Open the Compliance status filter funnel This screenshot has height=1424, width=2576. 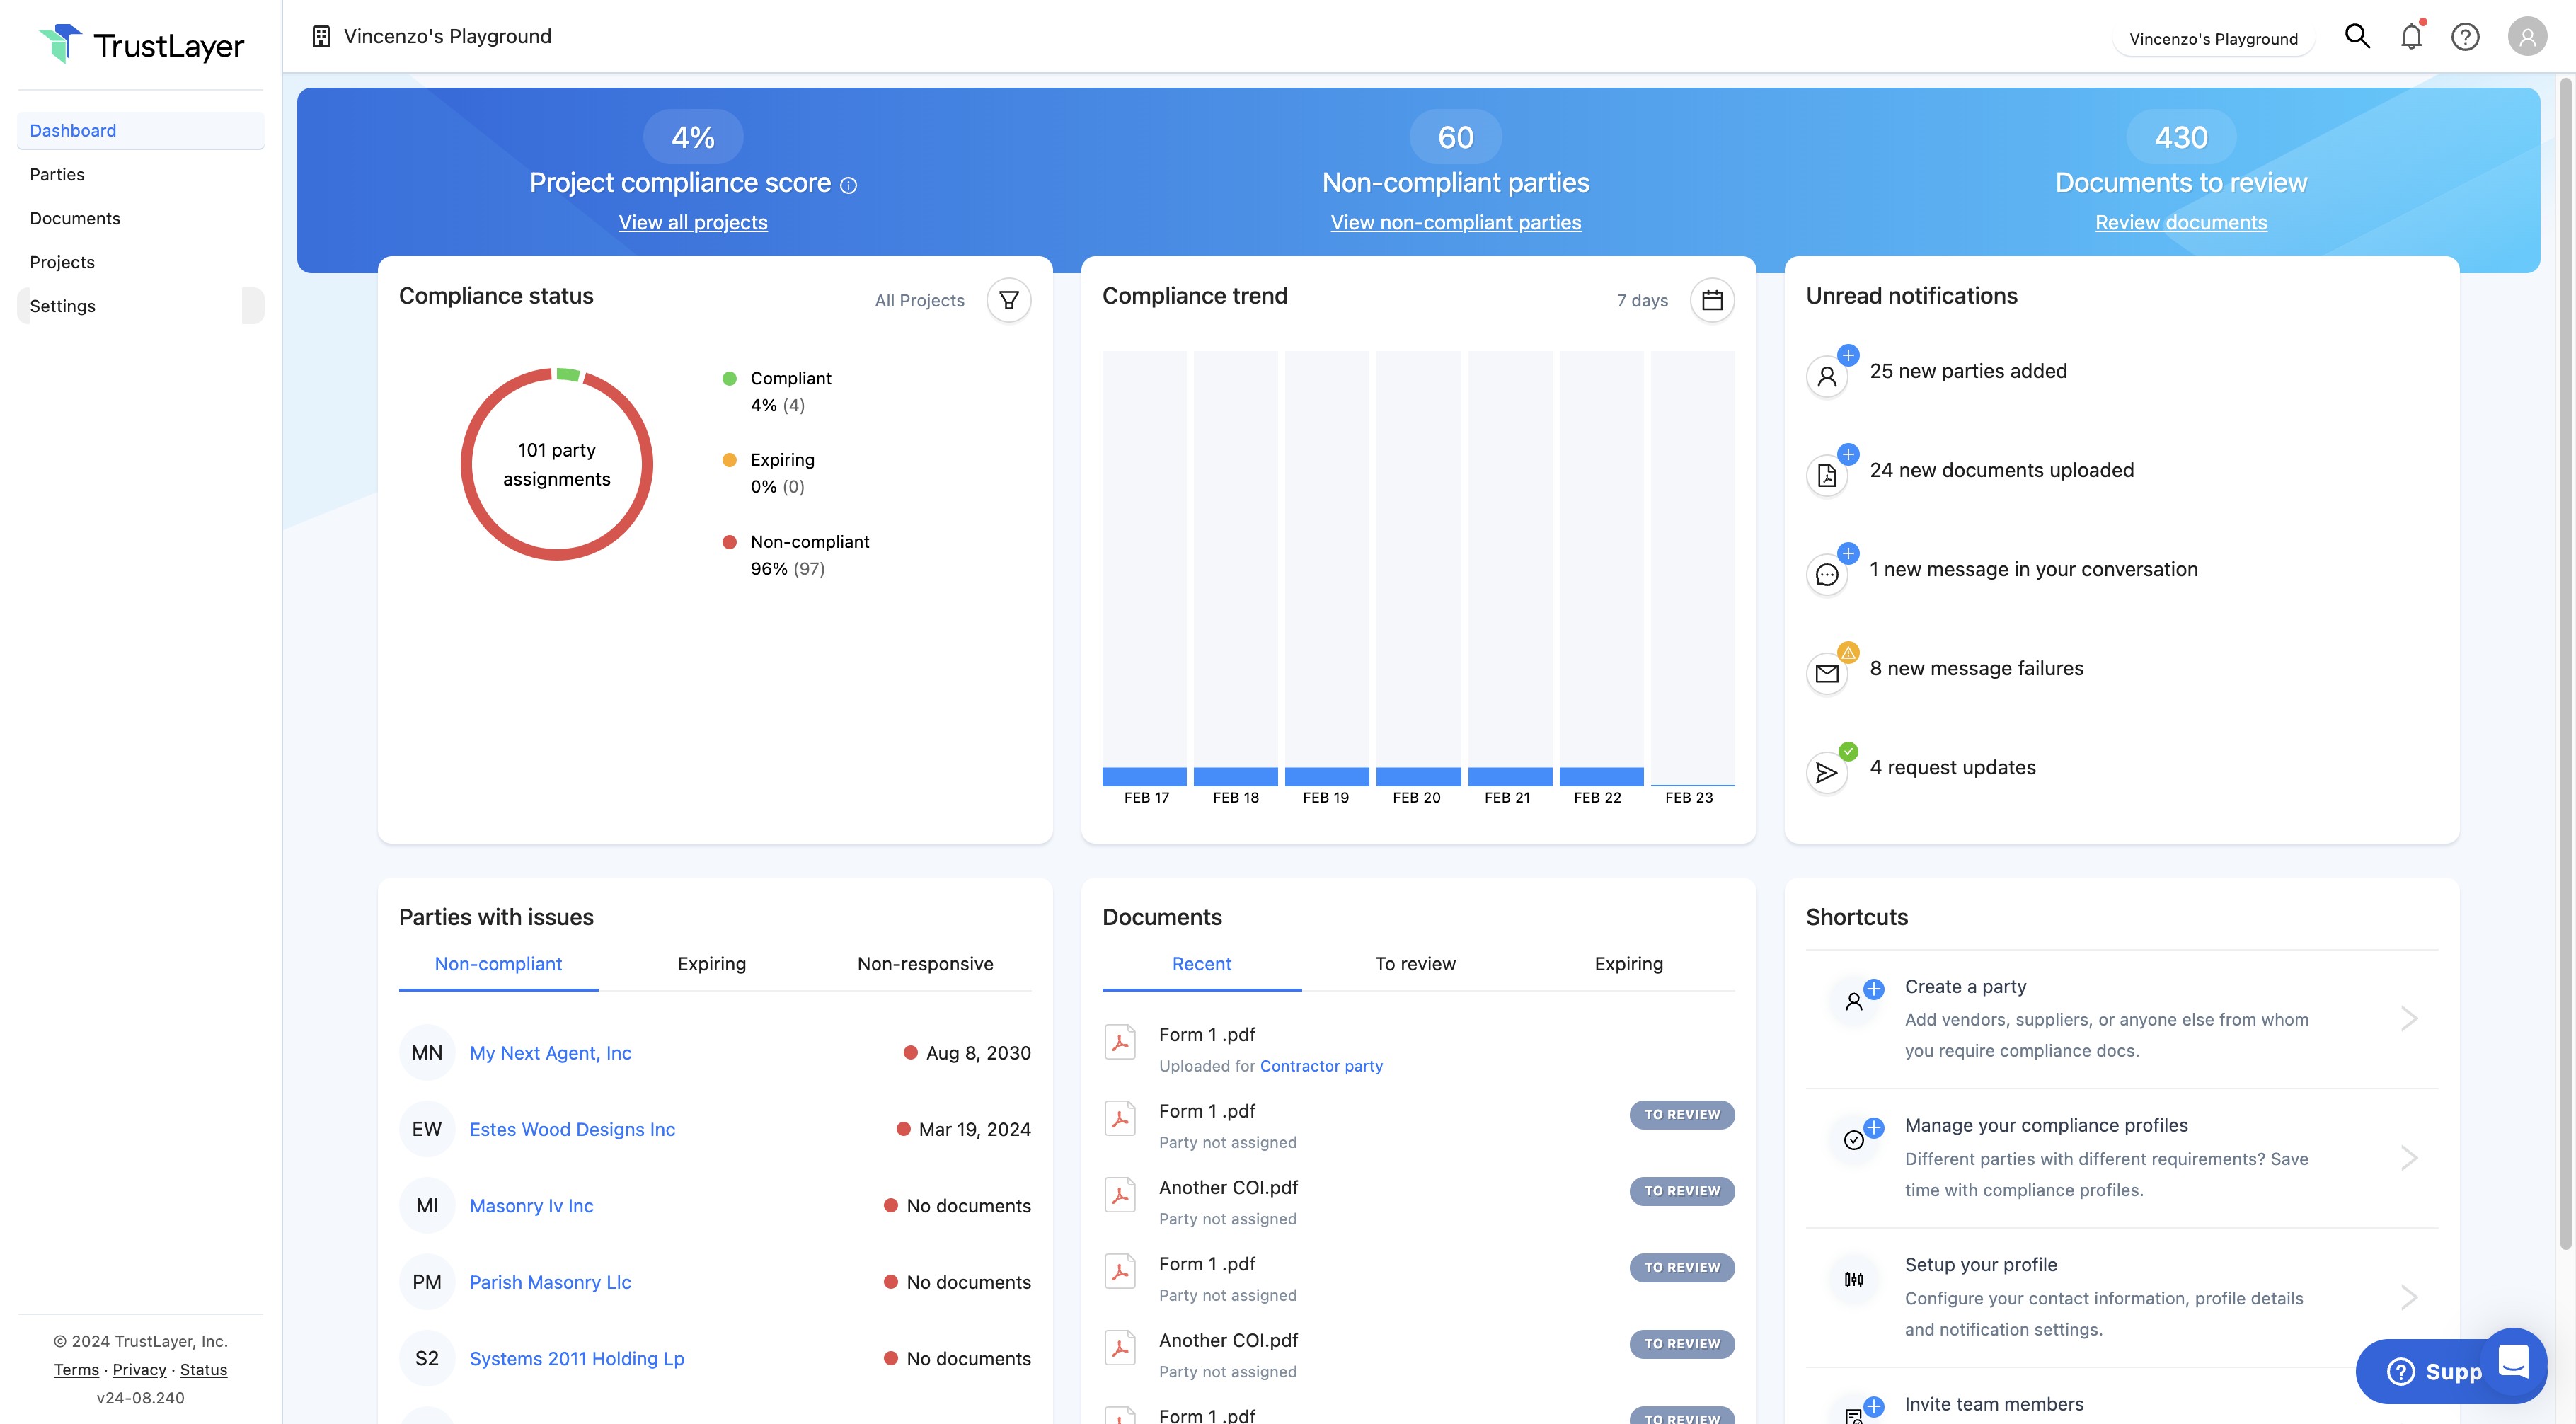click(x=1009, y=300)
